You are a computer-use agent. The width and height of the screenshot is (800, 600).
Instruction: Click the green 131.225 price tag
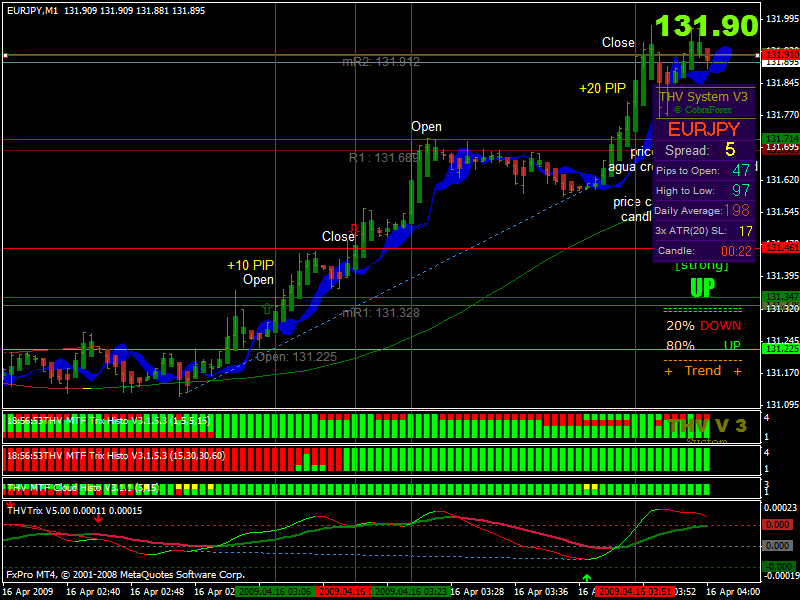click(x=781, y=349)
